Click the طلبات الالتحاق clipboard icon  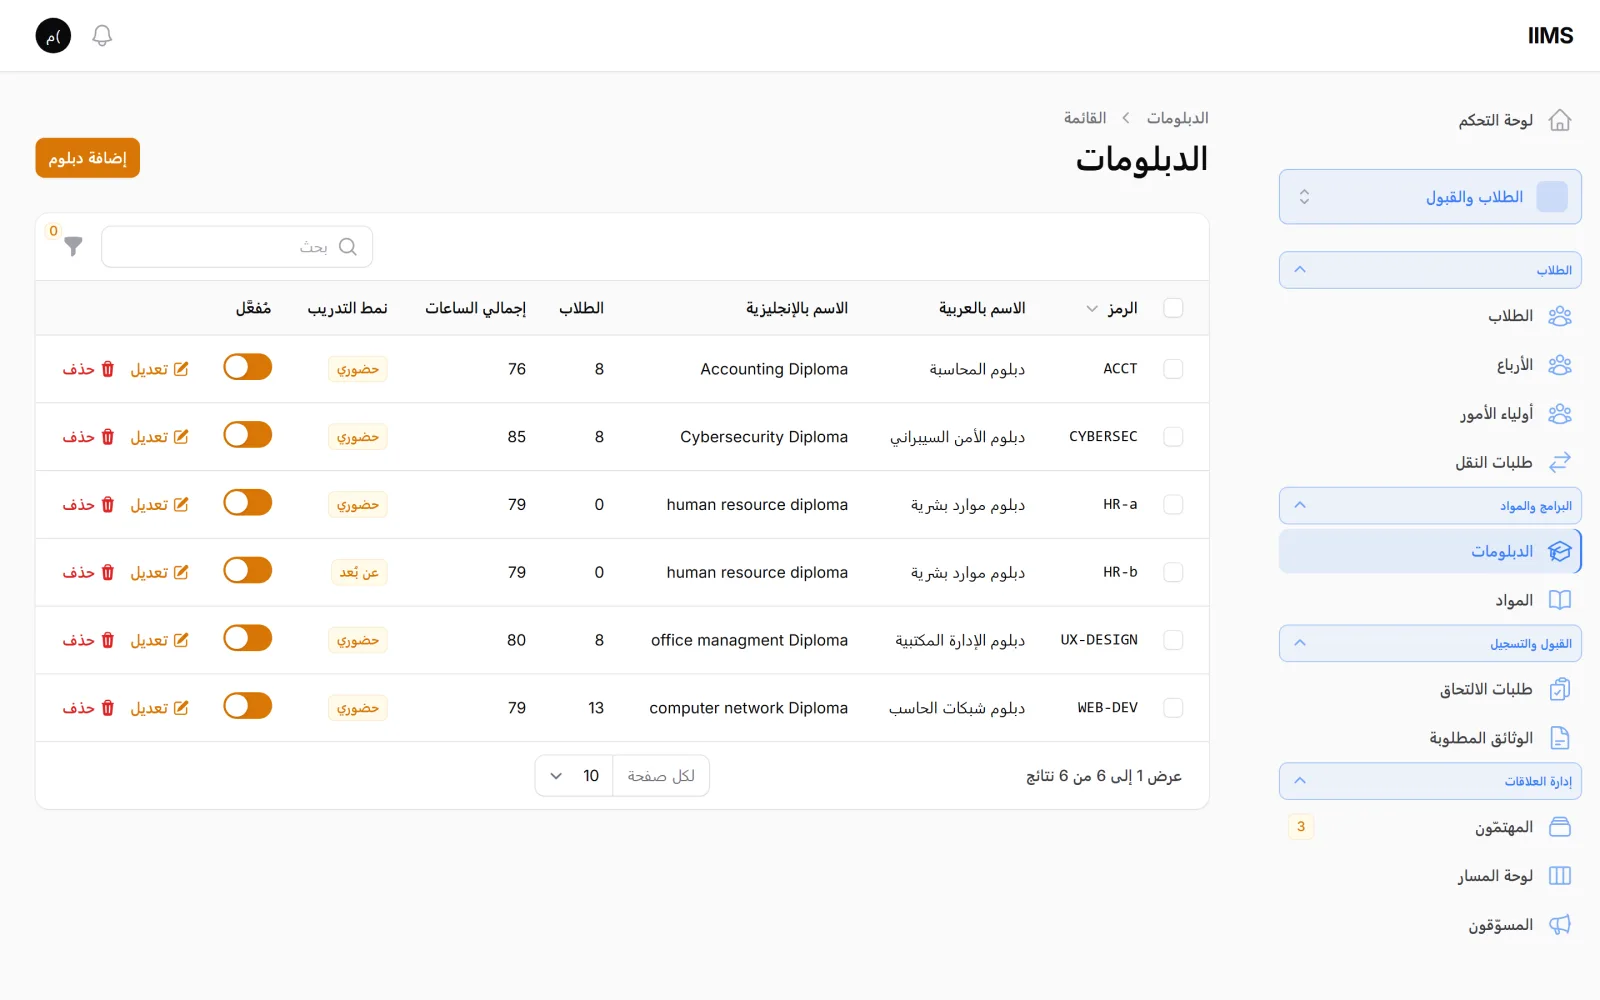[x=1560, y=689]
